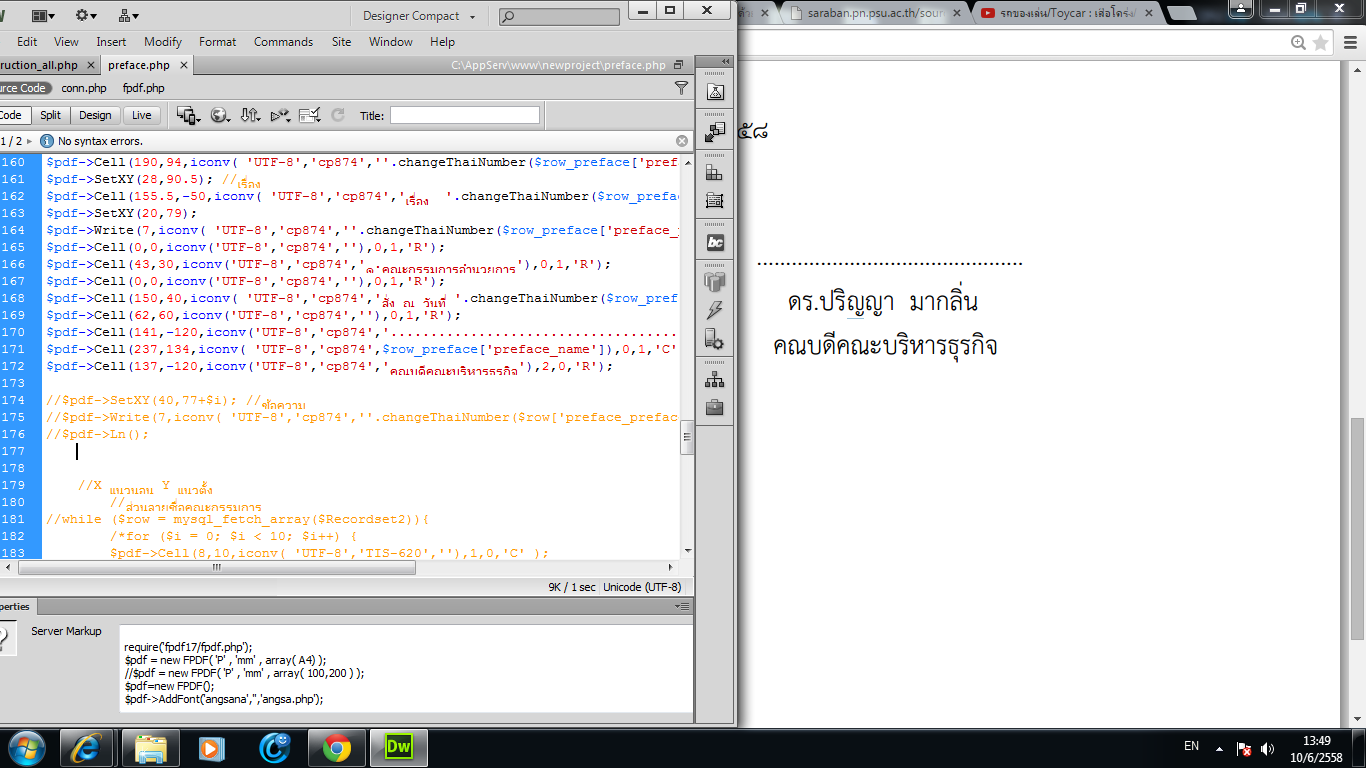This screenshot has width=1366, height=768.
Task: Open fpdf.php related file
Action: (x=143, y=88)
